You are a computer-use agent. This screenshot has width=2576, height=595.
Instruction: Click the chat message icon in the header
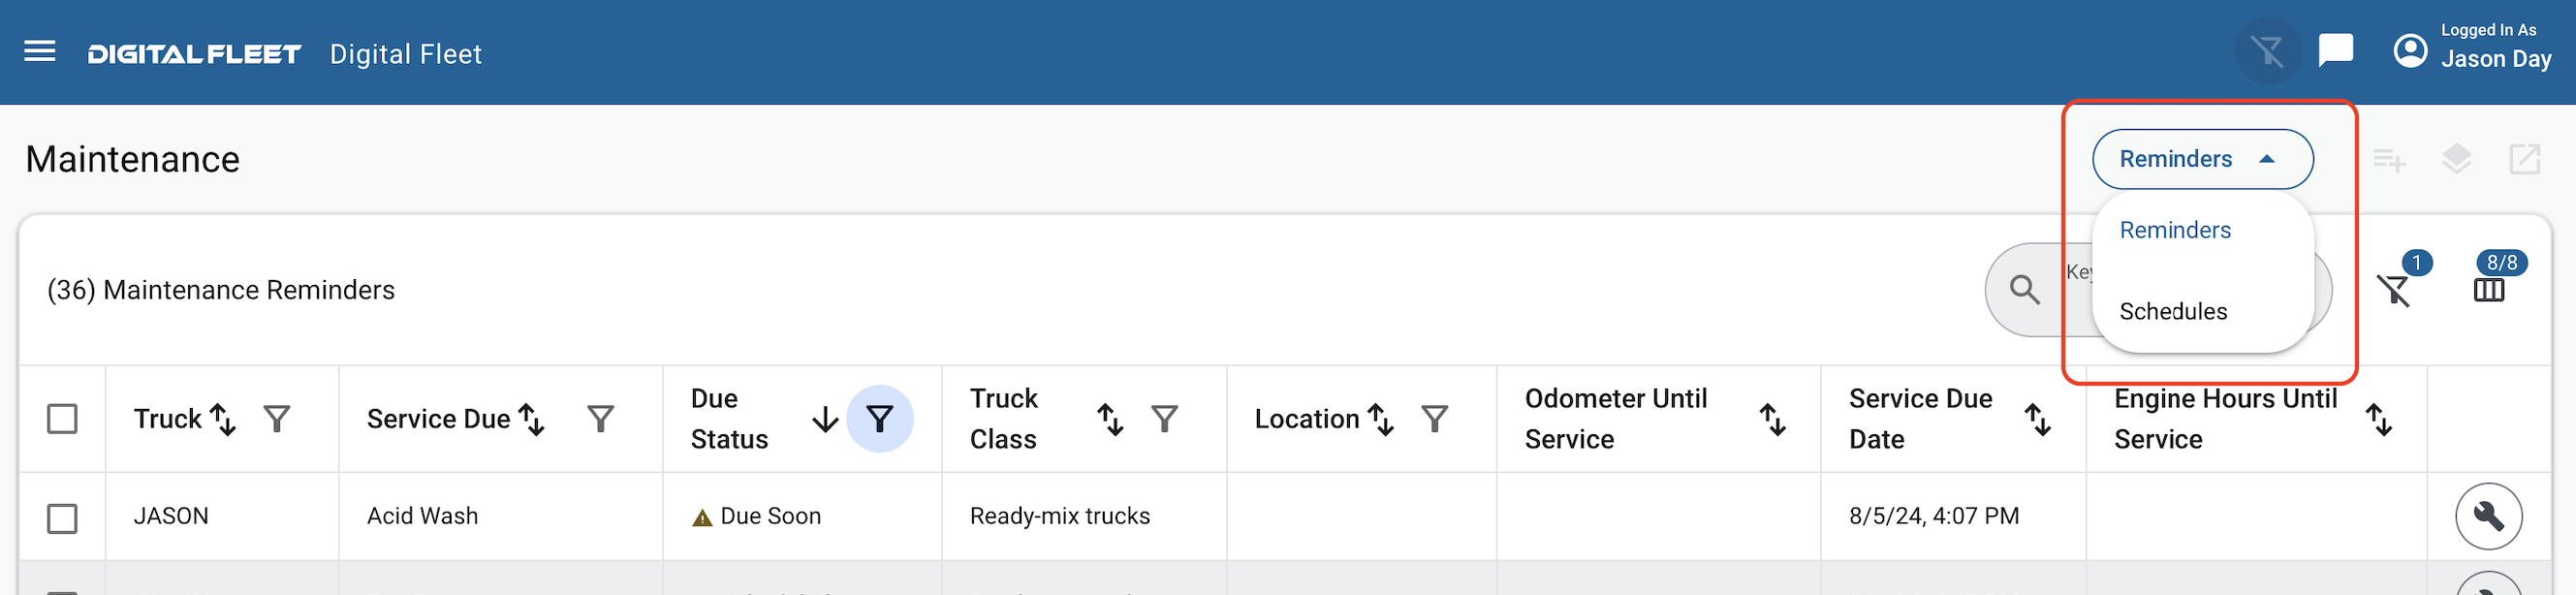tap(2336, 48)
